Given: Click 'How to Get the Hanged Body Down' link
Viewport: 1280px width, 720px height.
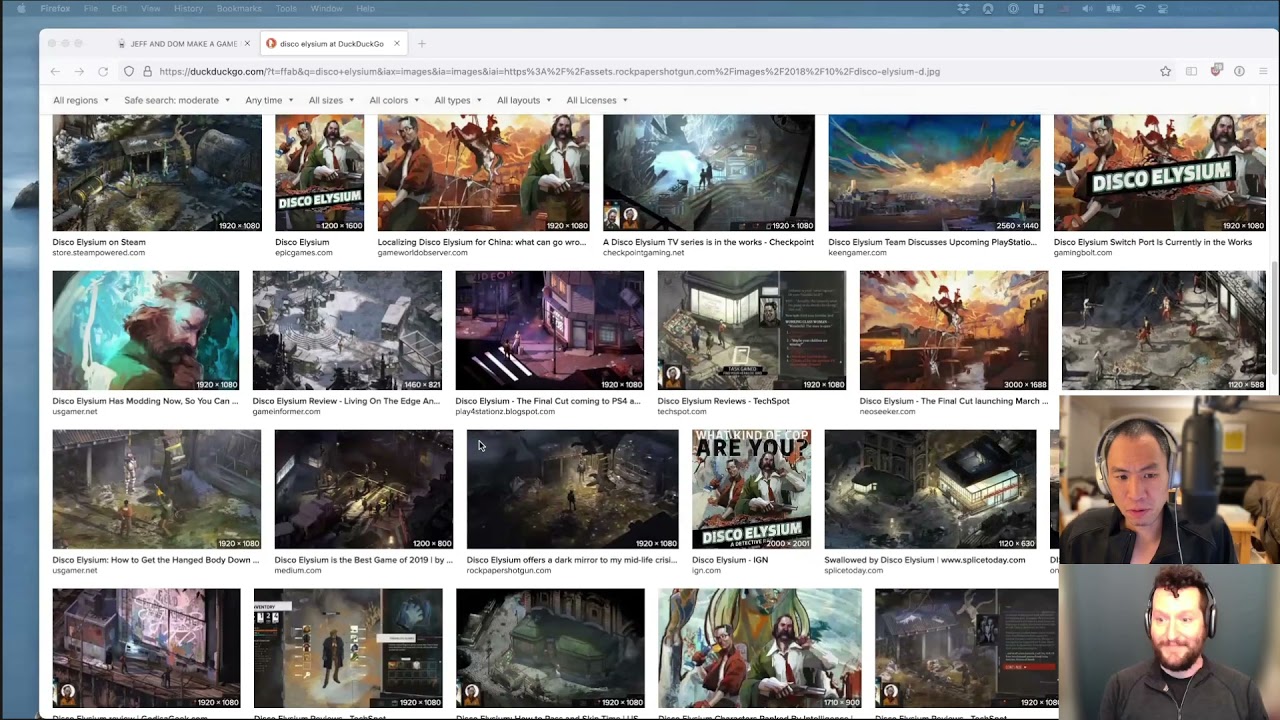Looking at the screenshot, I should click(156, 560).
